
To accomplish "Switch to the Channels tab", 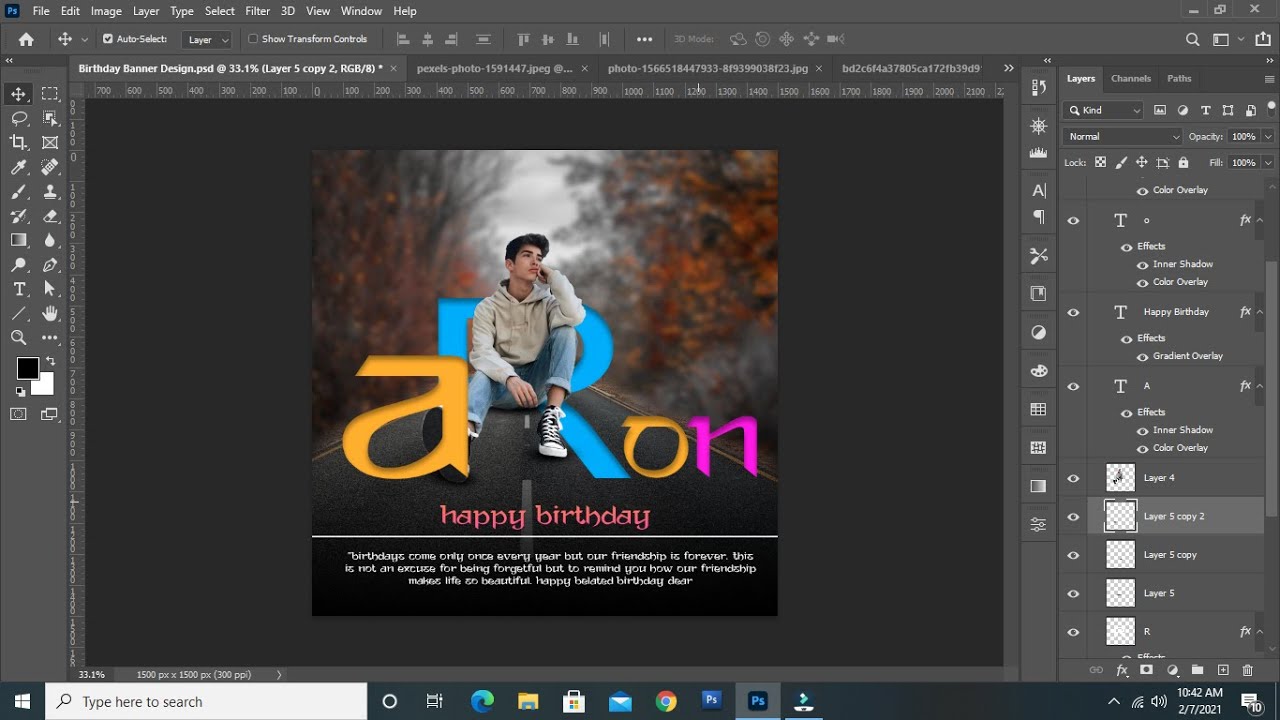I will [1131, 78].
